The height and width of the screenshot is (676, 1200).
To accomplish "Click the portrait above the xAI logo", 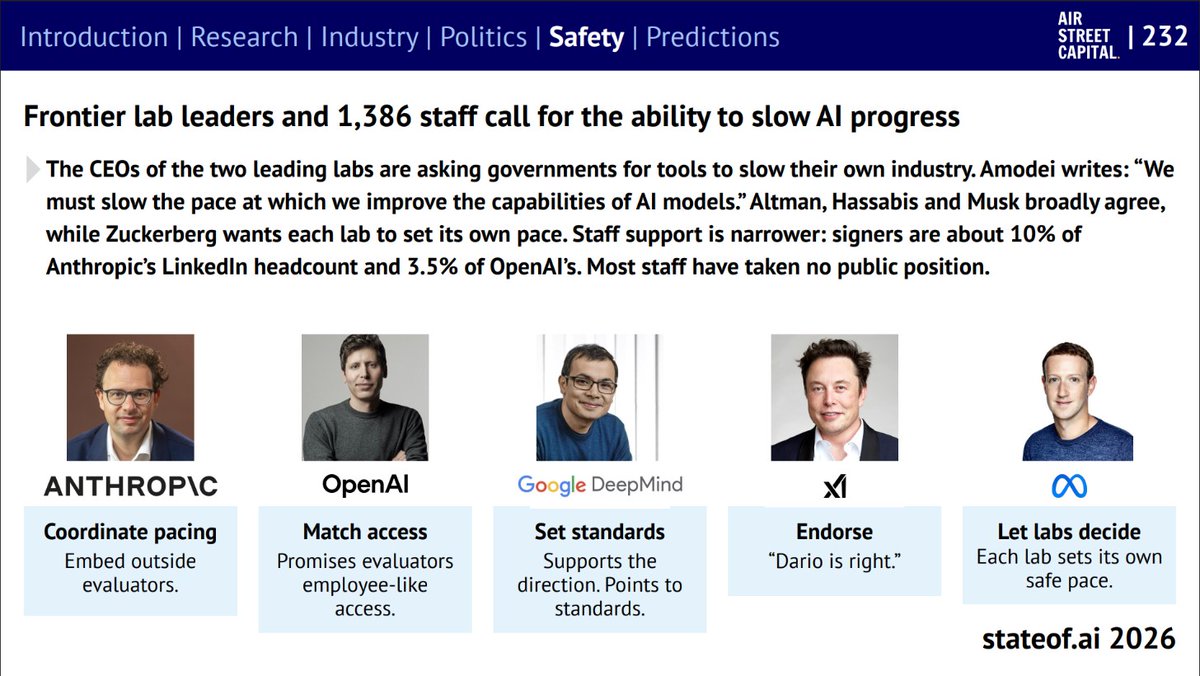I will coord(835,397).
